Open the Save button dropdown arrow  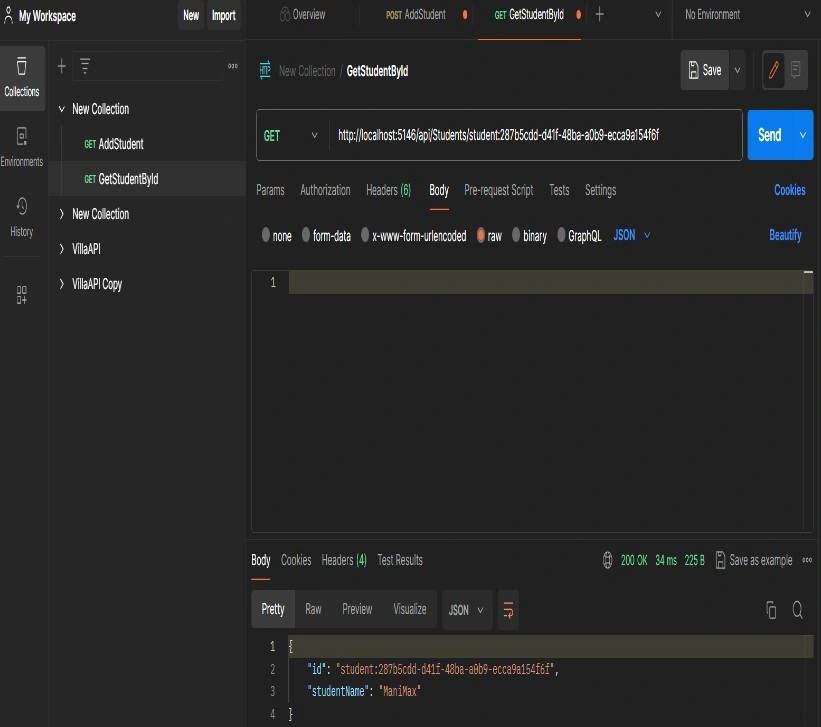click(x=737, y=70)
